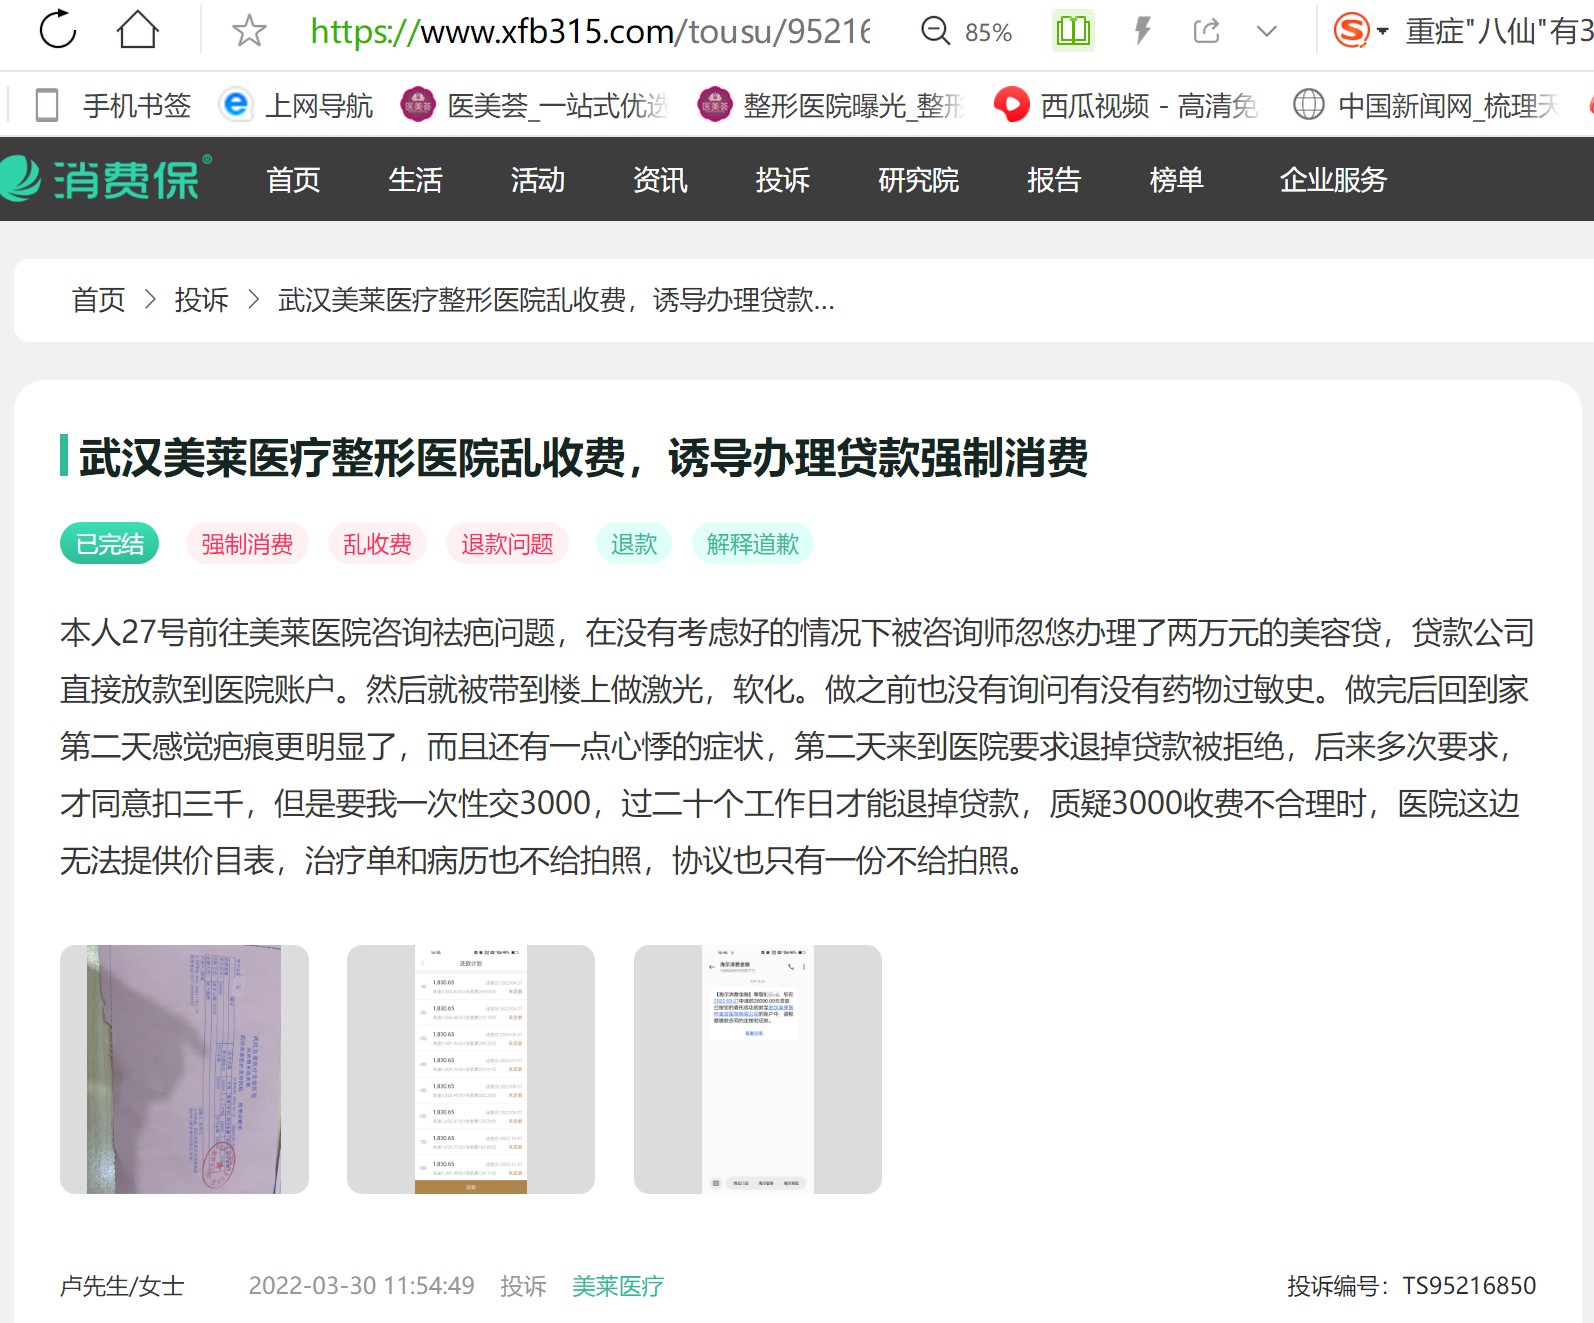This screenshot has height=1323, width=1594.
Task: Open the 美莱医疗 company link
Action: pos(618,1286)
